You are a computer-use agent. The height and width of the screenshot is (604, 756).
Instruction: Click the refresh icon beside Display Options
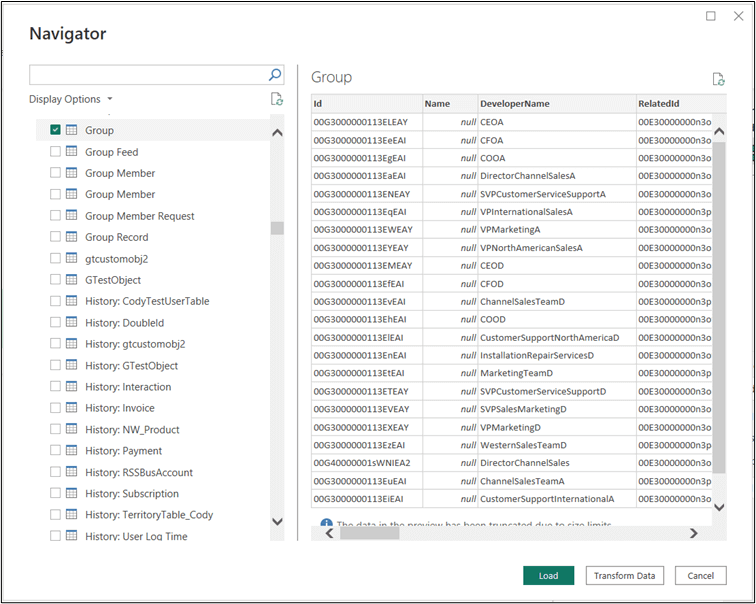277,99
